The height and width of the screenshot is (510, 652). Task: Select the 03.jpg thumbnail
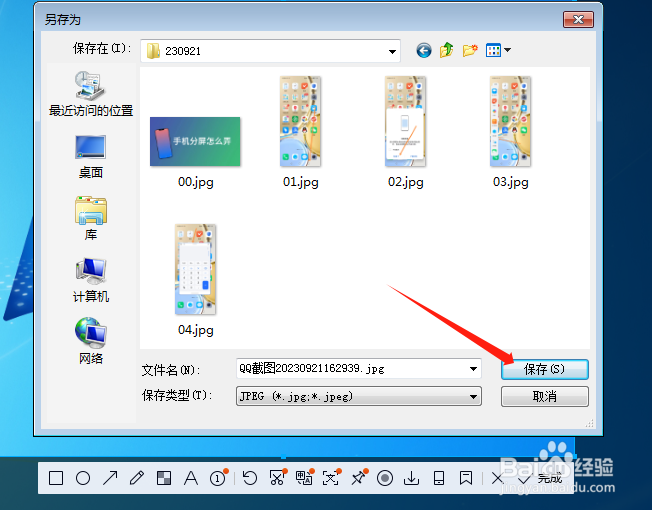(510, 121)
